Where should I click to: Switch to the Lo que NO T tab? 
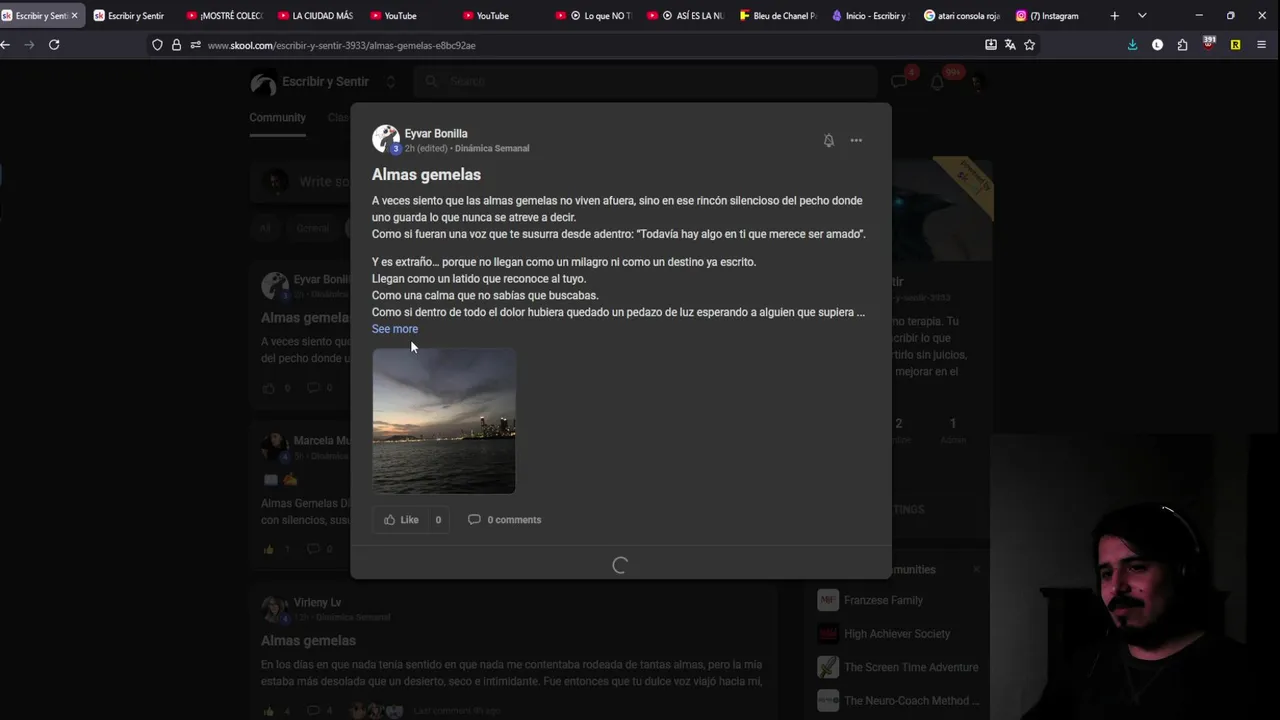pos(594,16)
